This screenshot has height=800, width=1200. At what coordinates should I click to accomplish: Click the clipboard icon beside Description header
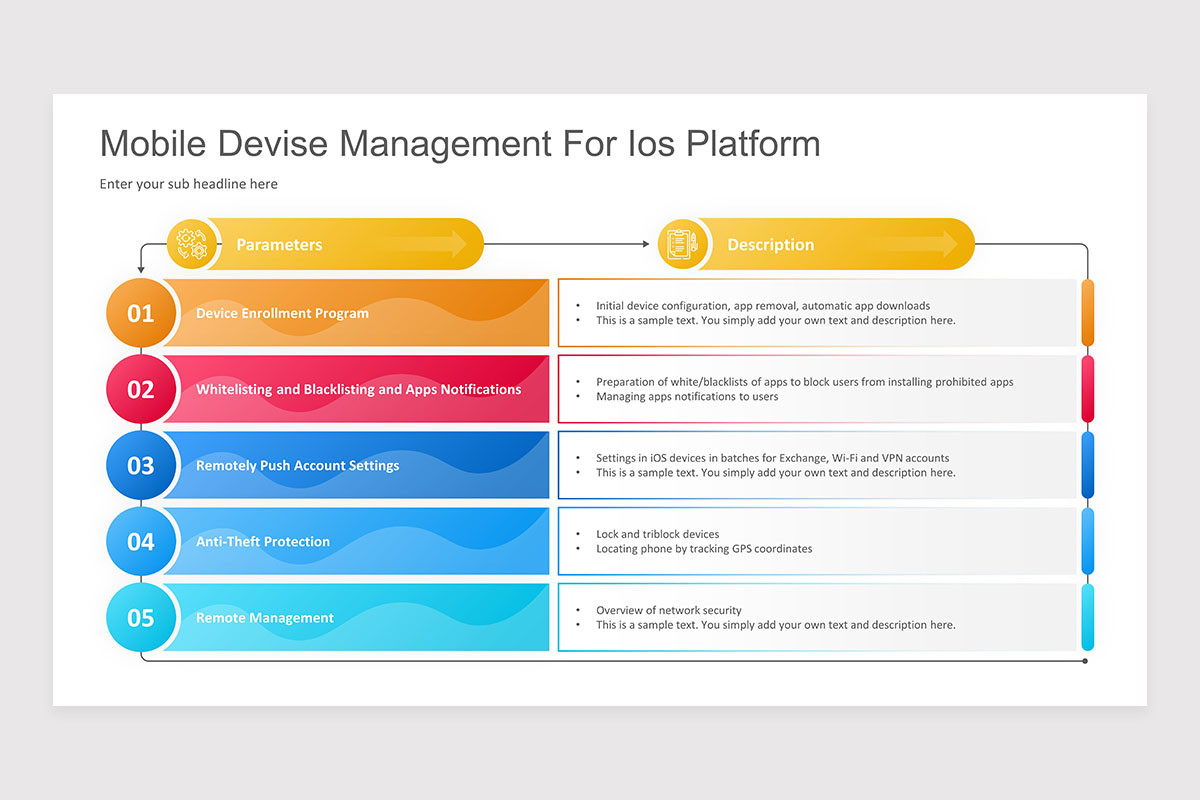pos(683,243)
